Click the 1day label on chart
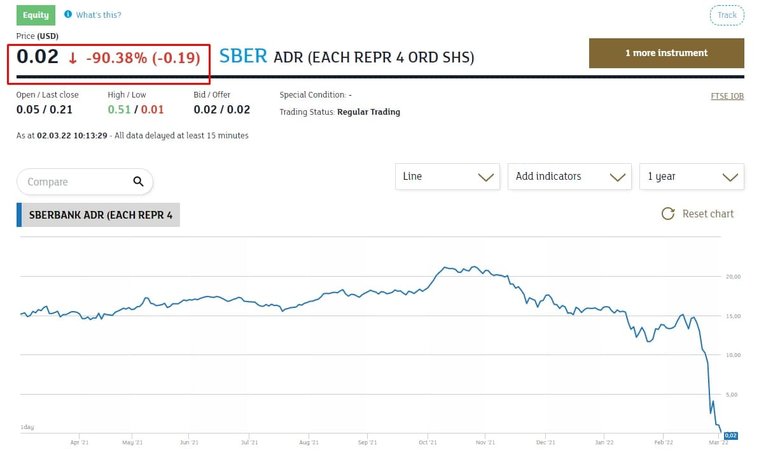 pyautogui.click(x=27, y=427)
